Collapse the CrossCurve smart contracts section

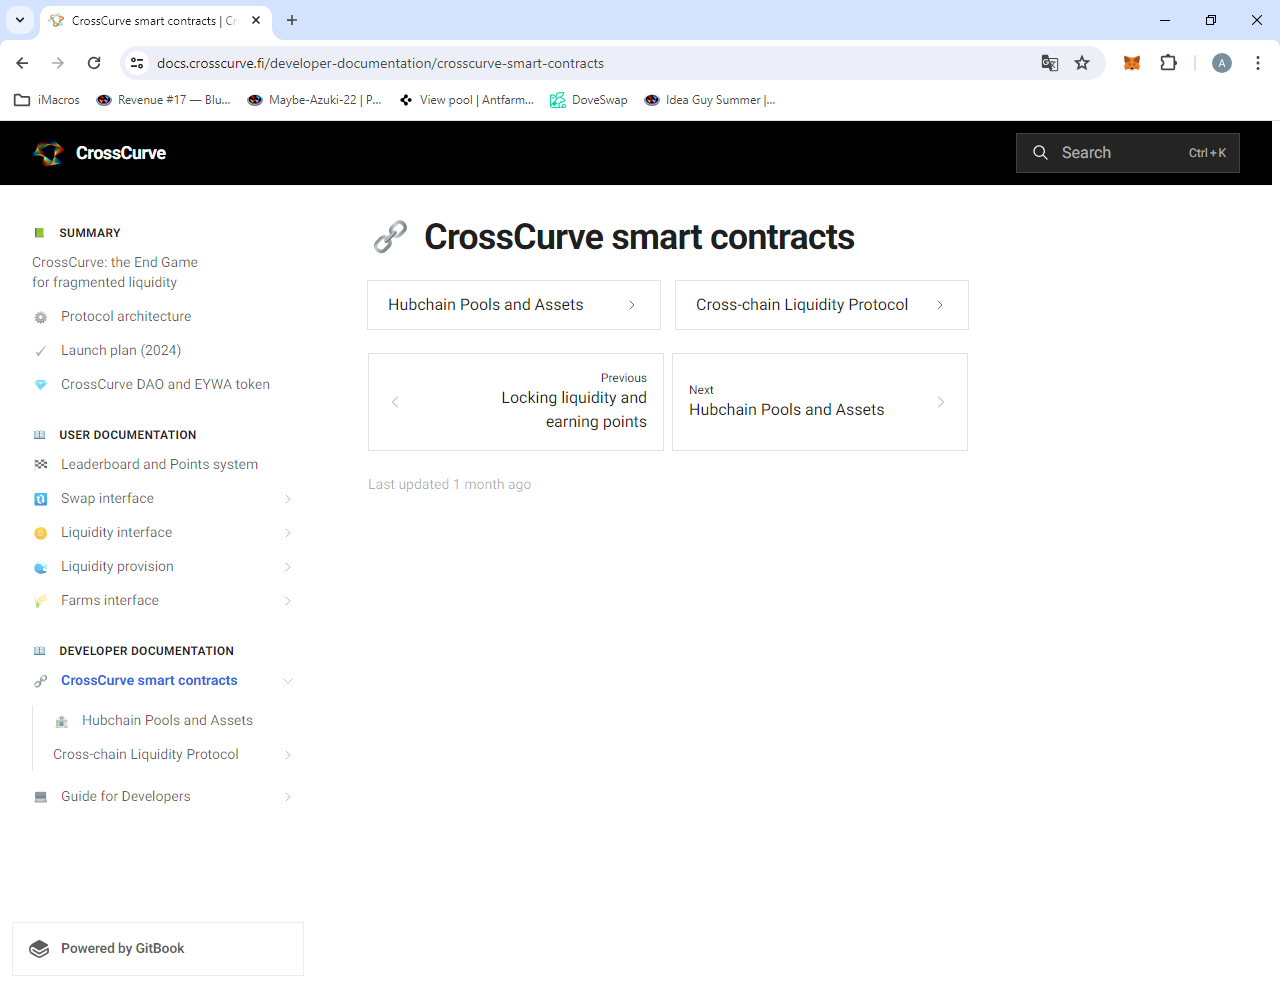click(288, 681)
